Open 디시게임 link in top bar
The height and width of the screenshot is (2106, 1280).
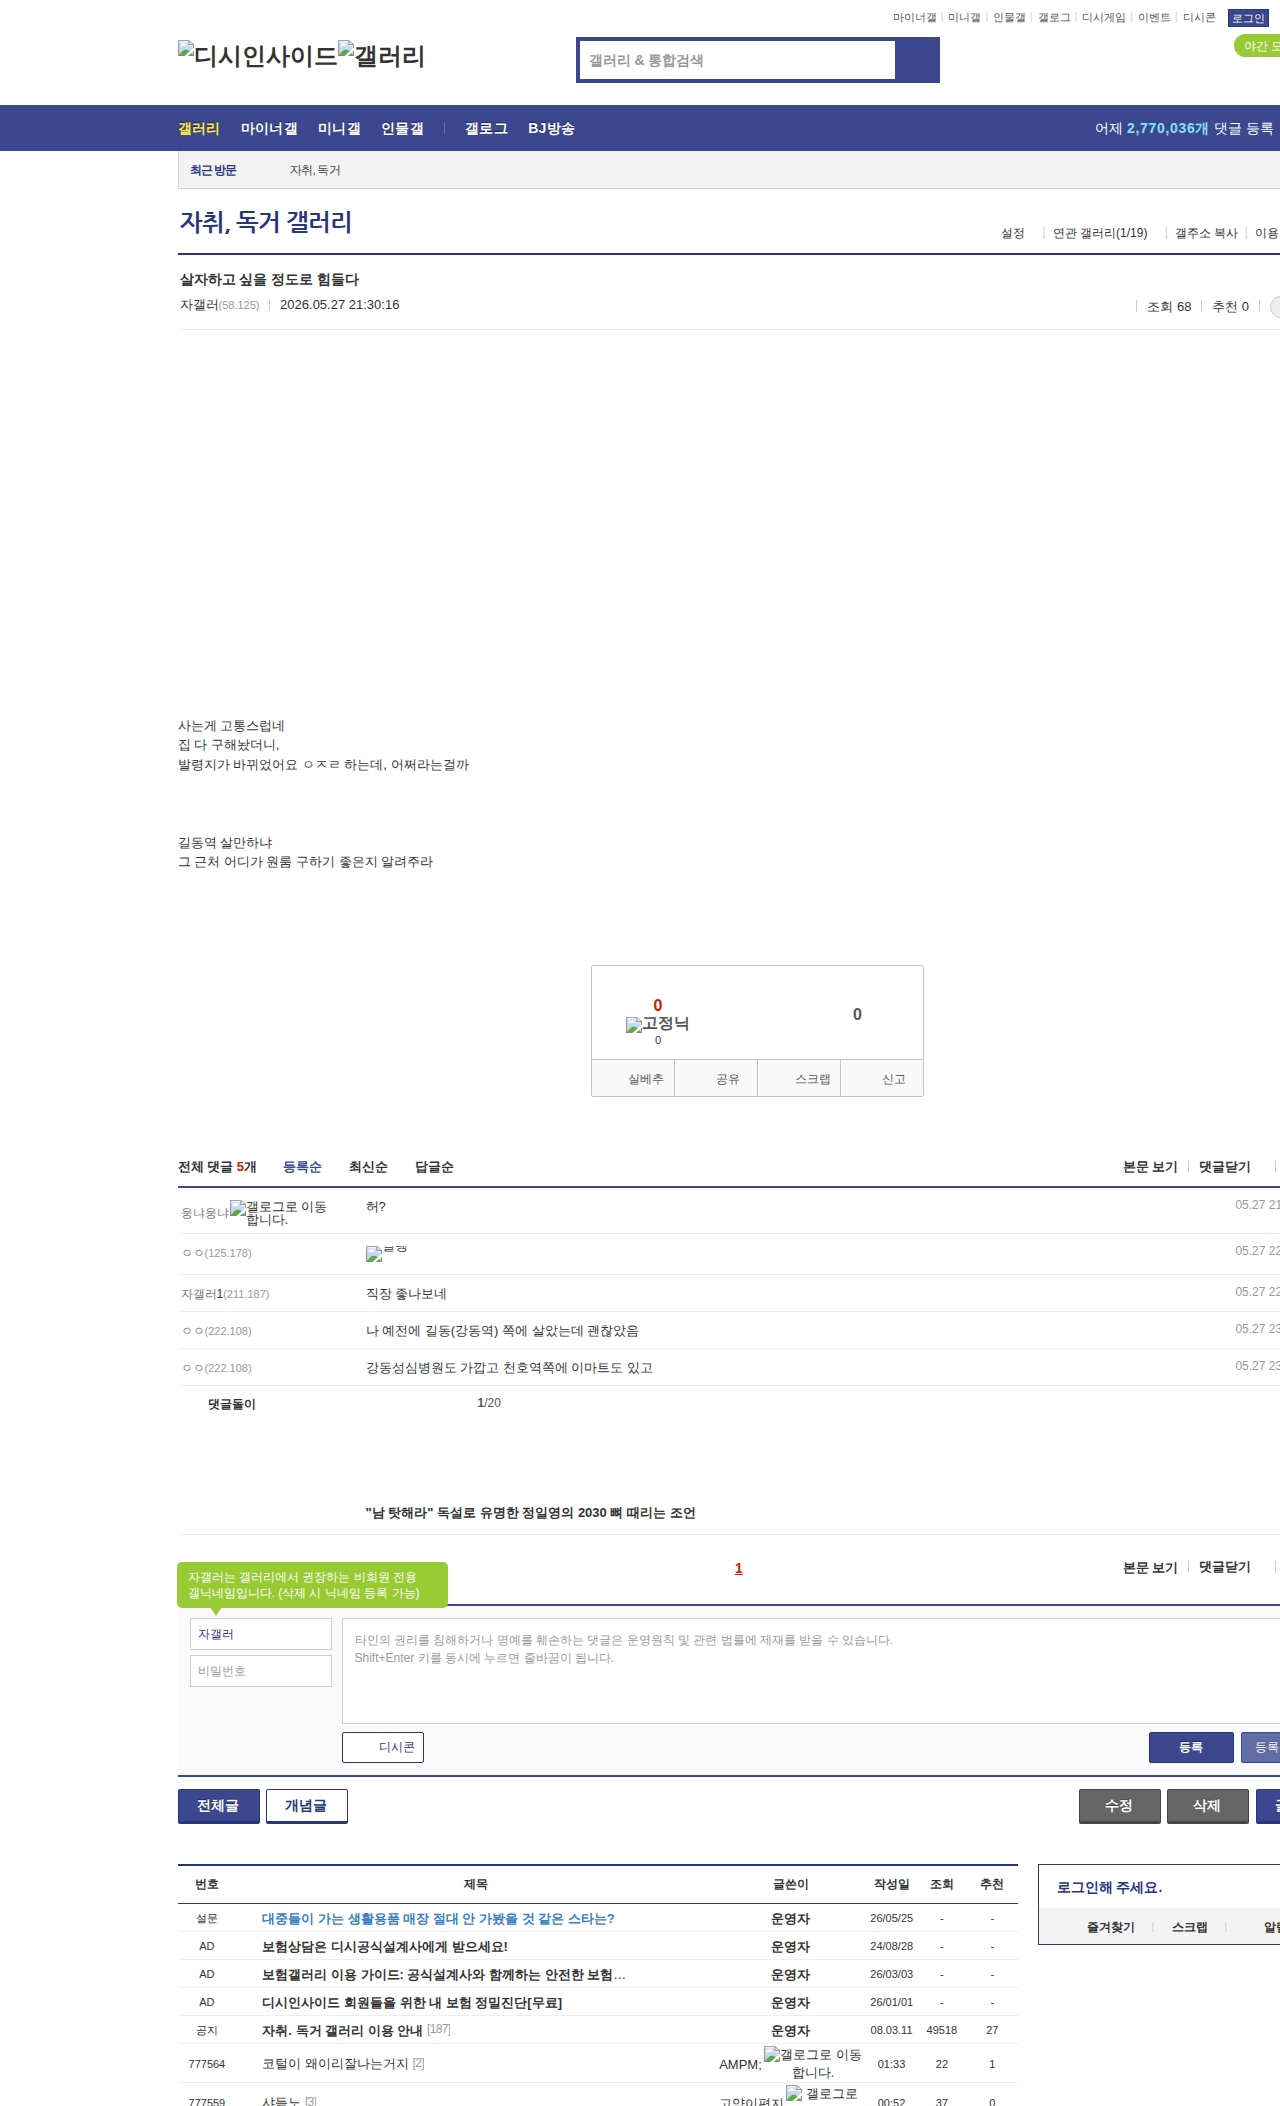point(1103,18)
